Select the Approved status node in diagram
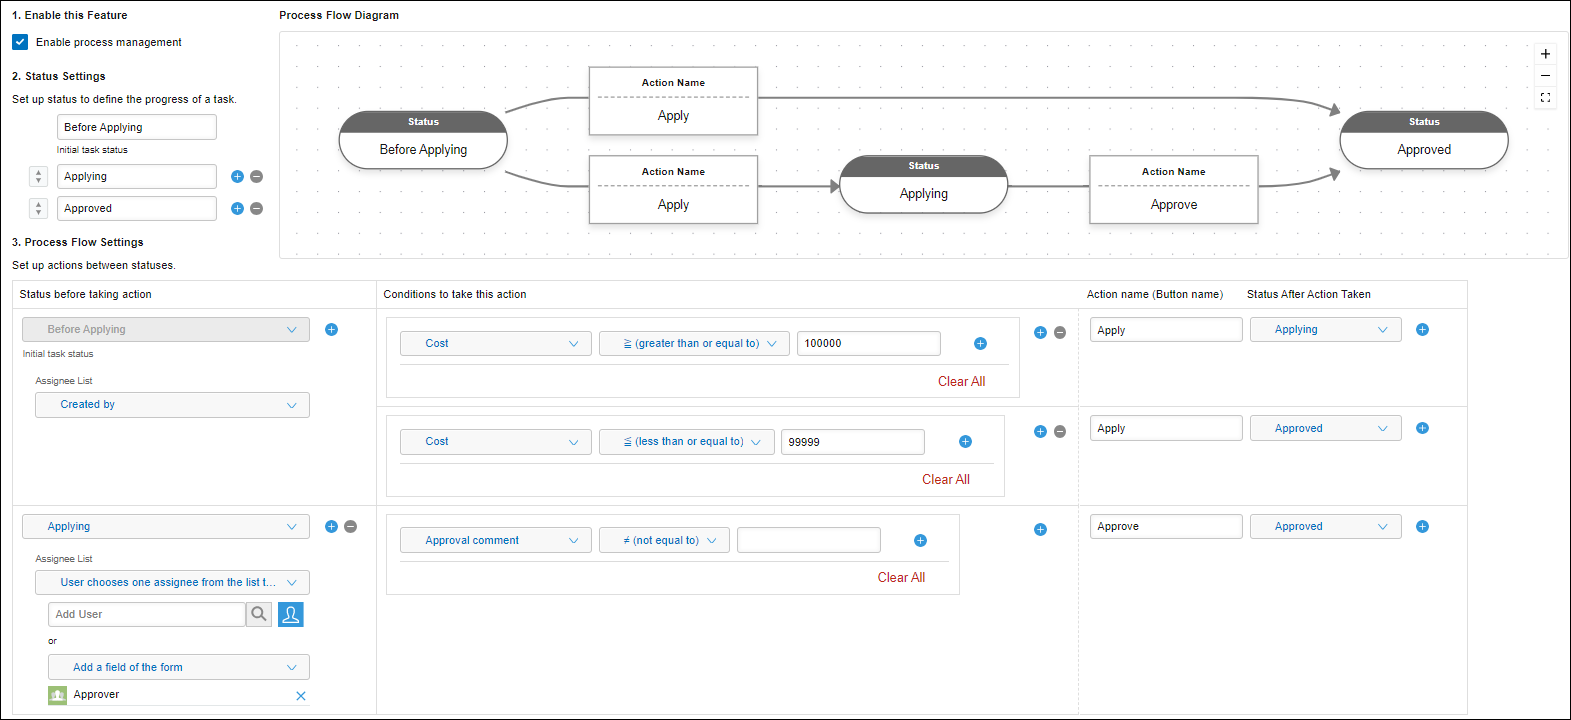 click(x=1424, y=140)
